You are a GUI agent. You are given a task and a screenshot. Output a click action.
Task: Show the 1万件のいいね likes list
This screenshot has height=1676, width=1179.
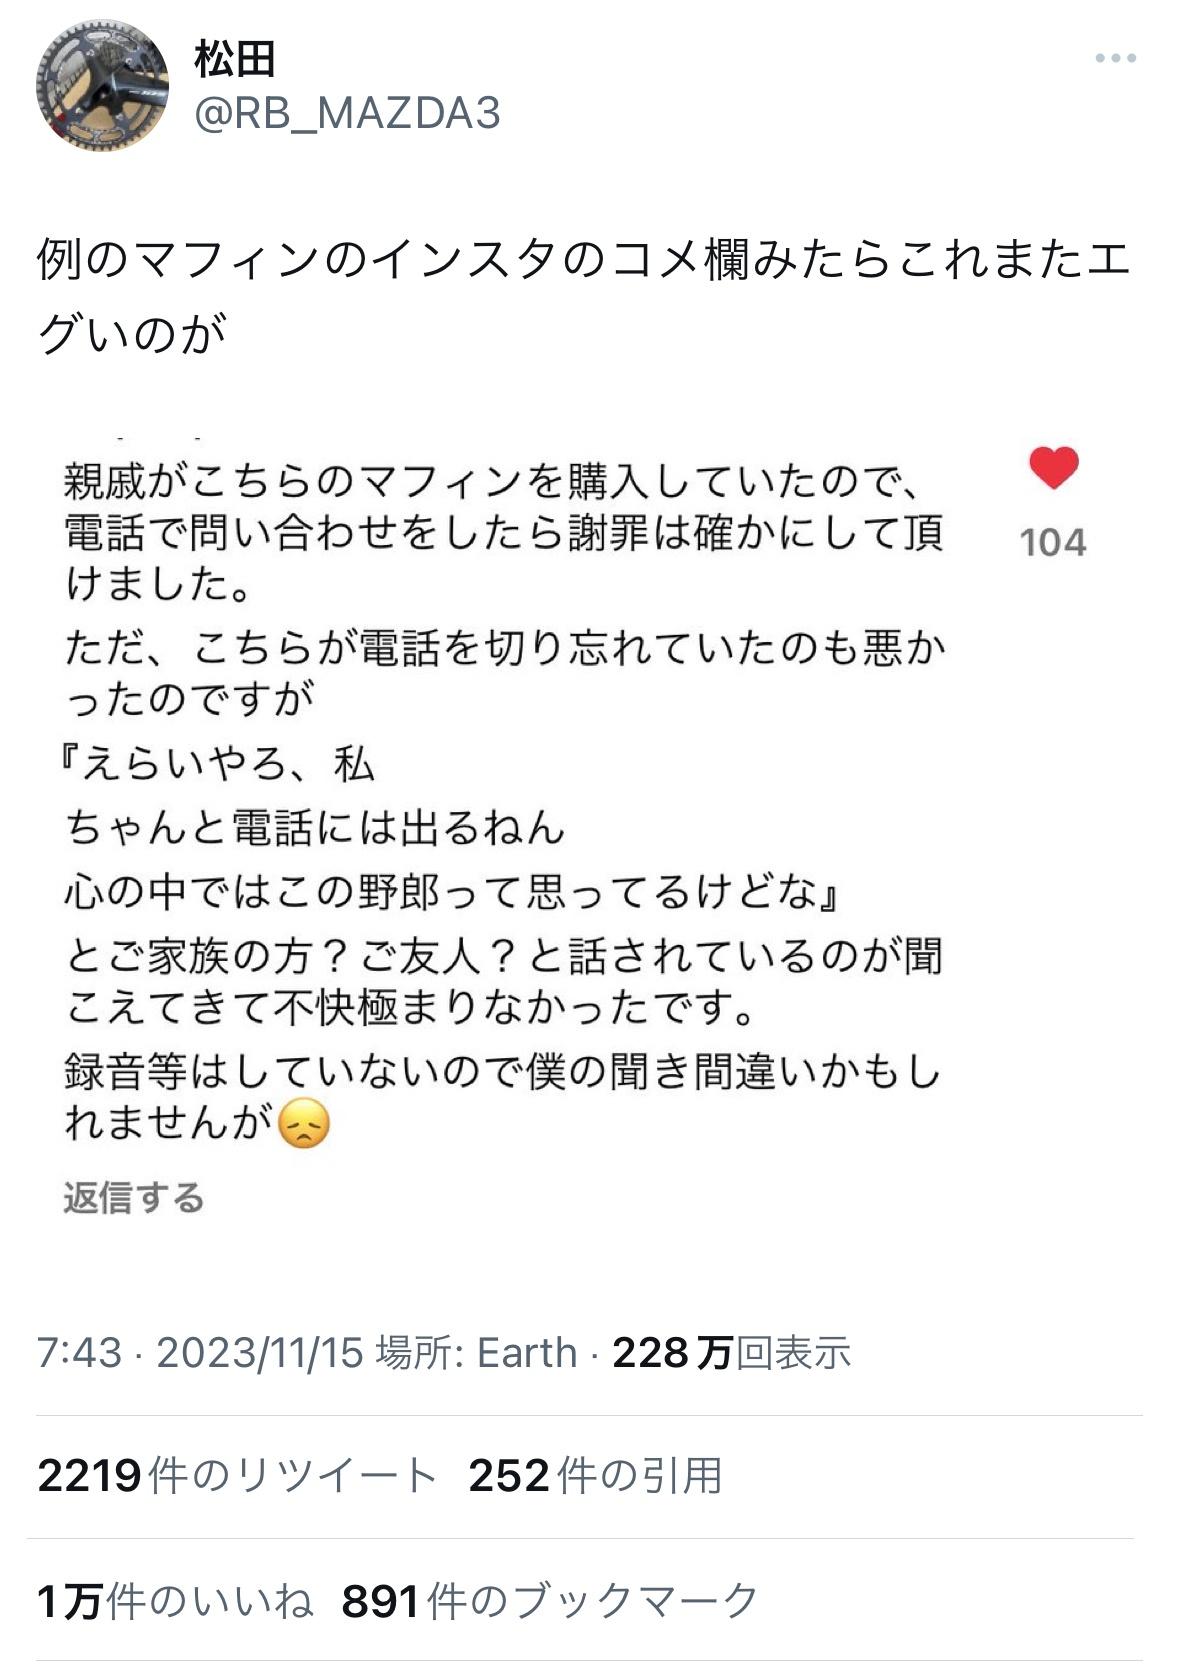point(175,1601)
